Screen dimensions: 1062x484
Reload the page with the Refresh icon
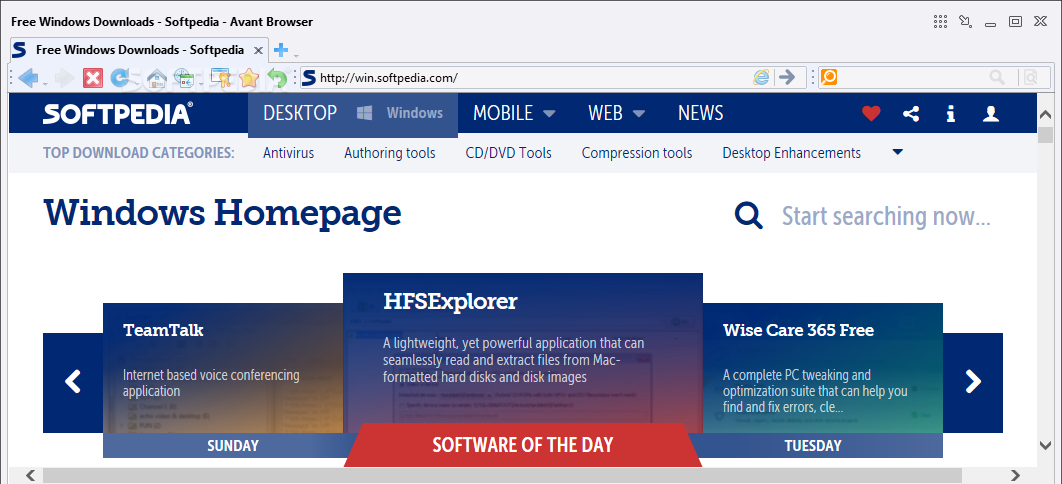(x=120, y=78)
